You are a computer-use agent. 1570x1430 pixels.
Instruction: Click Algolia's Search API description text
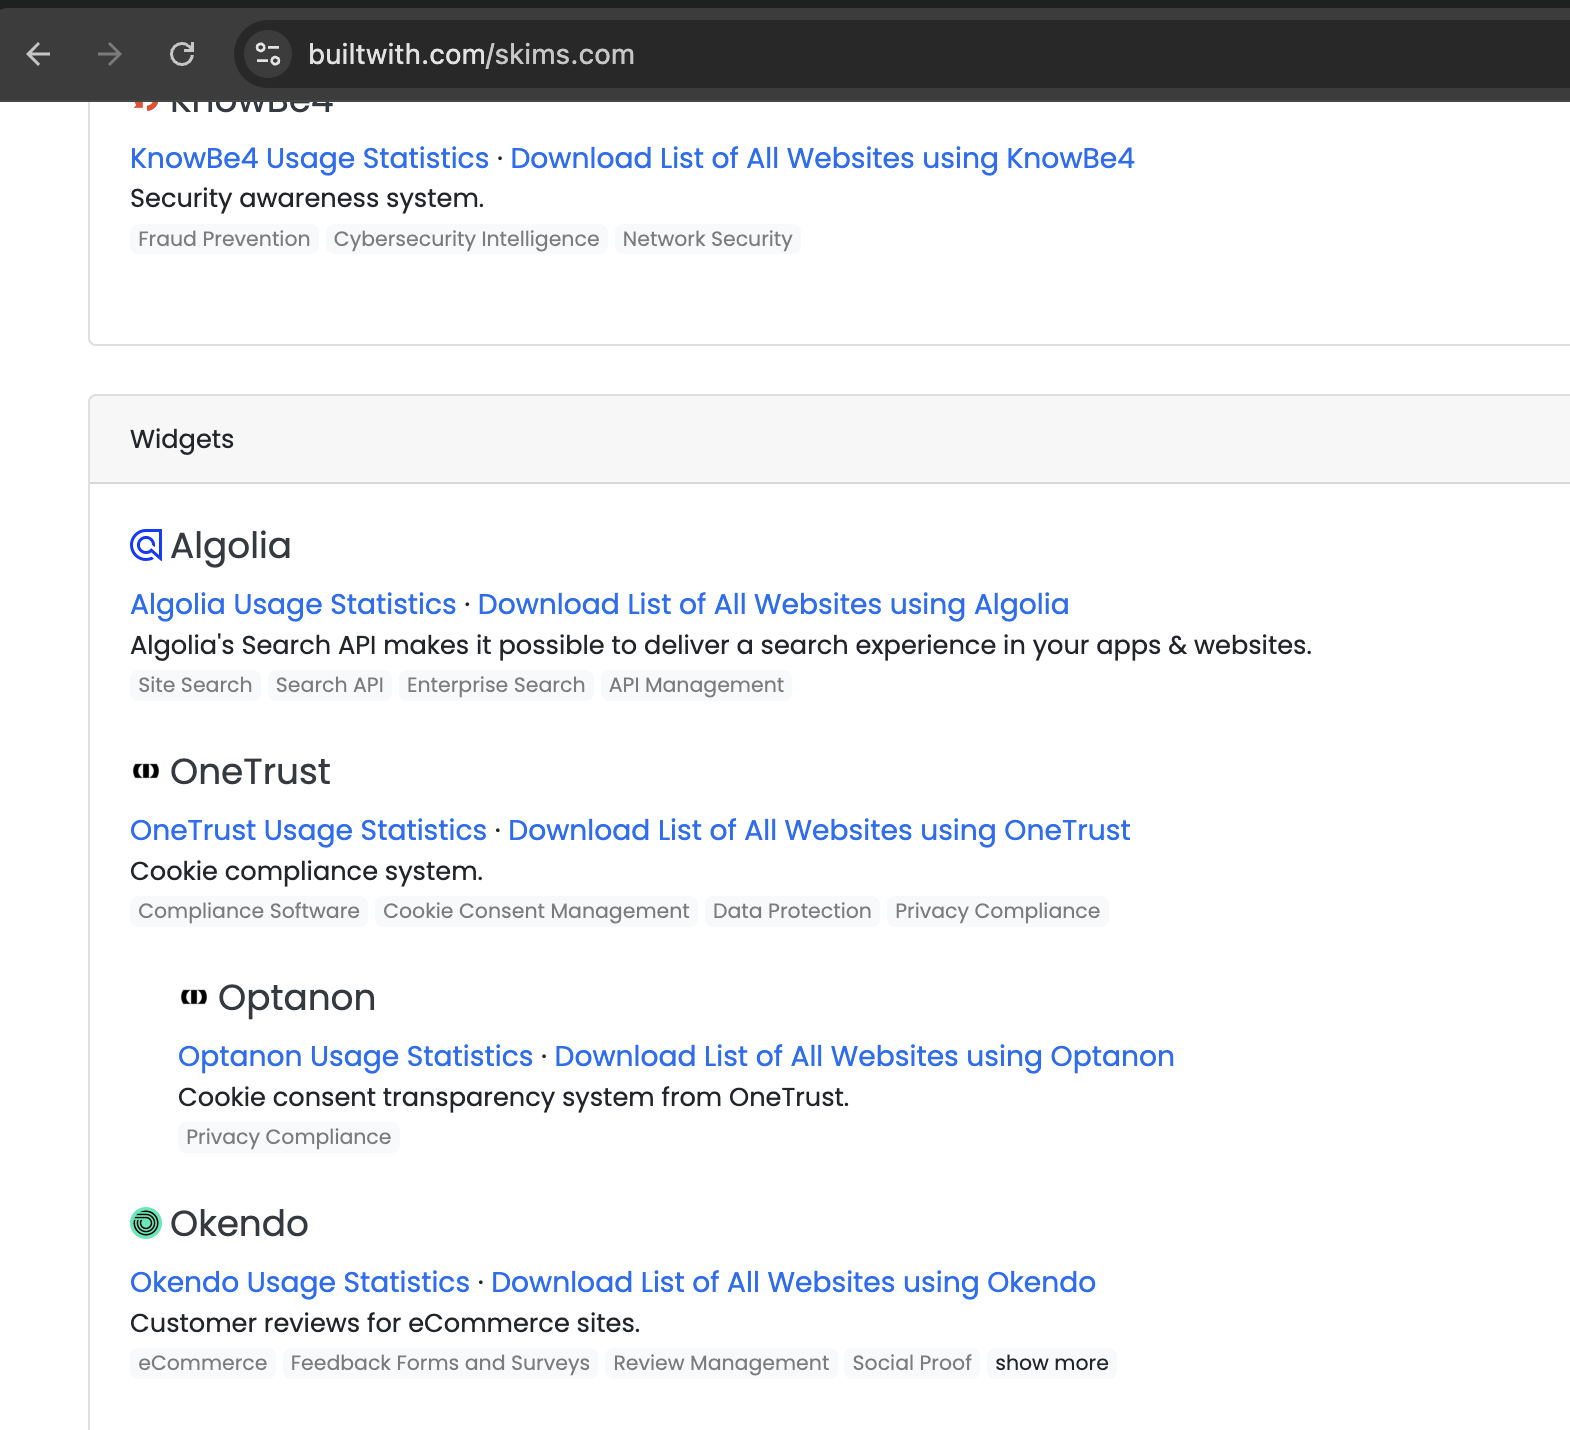tap(721, 645)
